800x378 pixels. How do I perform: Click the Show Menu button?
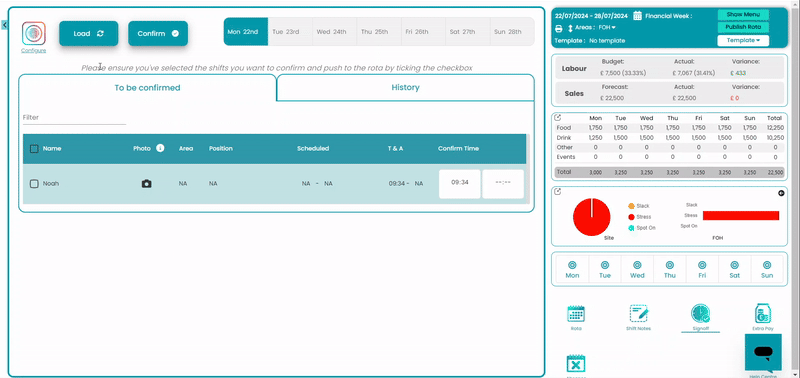coord(743,15)
